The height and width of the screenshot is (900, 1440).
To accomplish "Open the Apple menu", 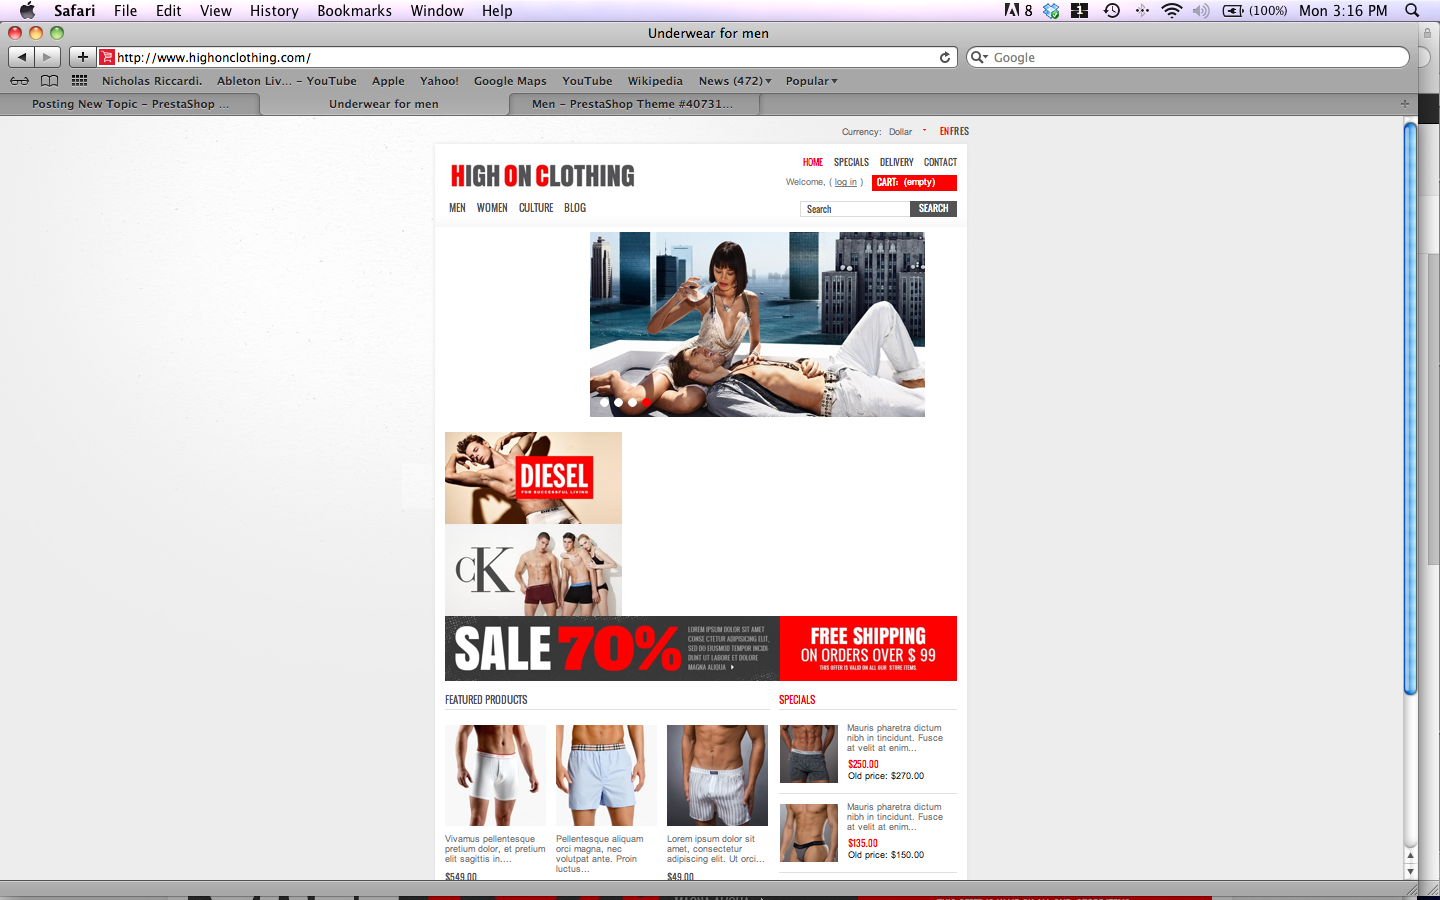I will (27, 10).
